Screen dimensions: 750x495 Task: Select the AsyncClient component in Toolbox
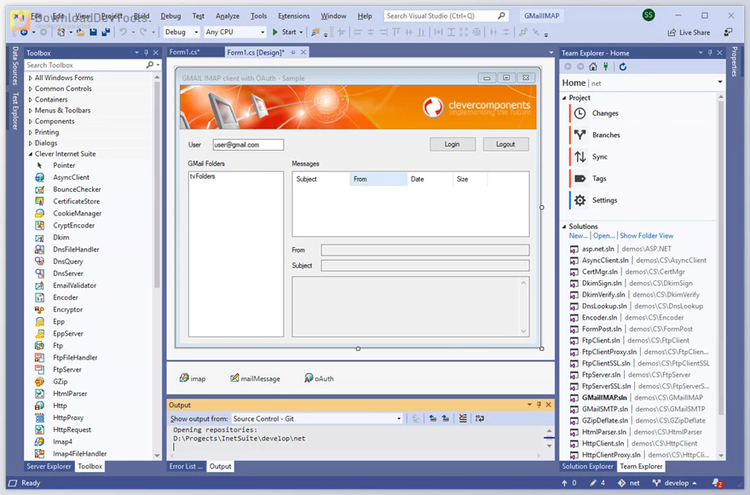[71, 177]
